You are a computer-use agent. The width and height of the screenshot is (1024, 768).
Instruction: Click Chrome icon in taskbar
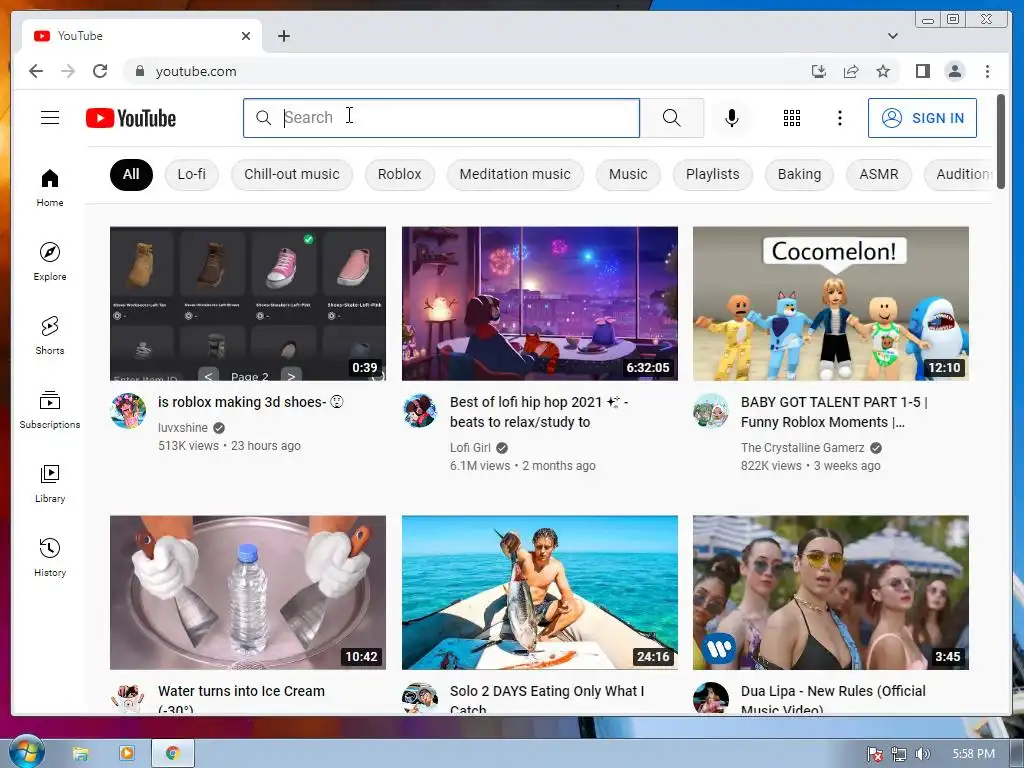[x=173, y=754]
